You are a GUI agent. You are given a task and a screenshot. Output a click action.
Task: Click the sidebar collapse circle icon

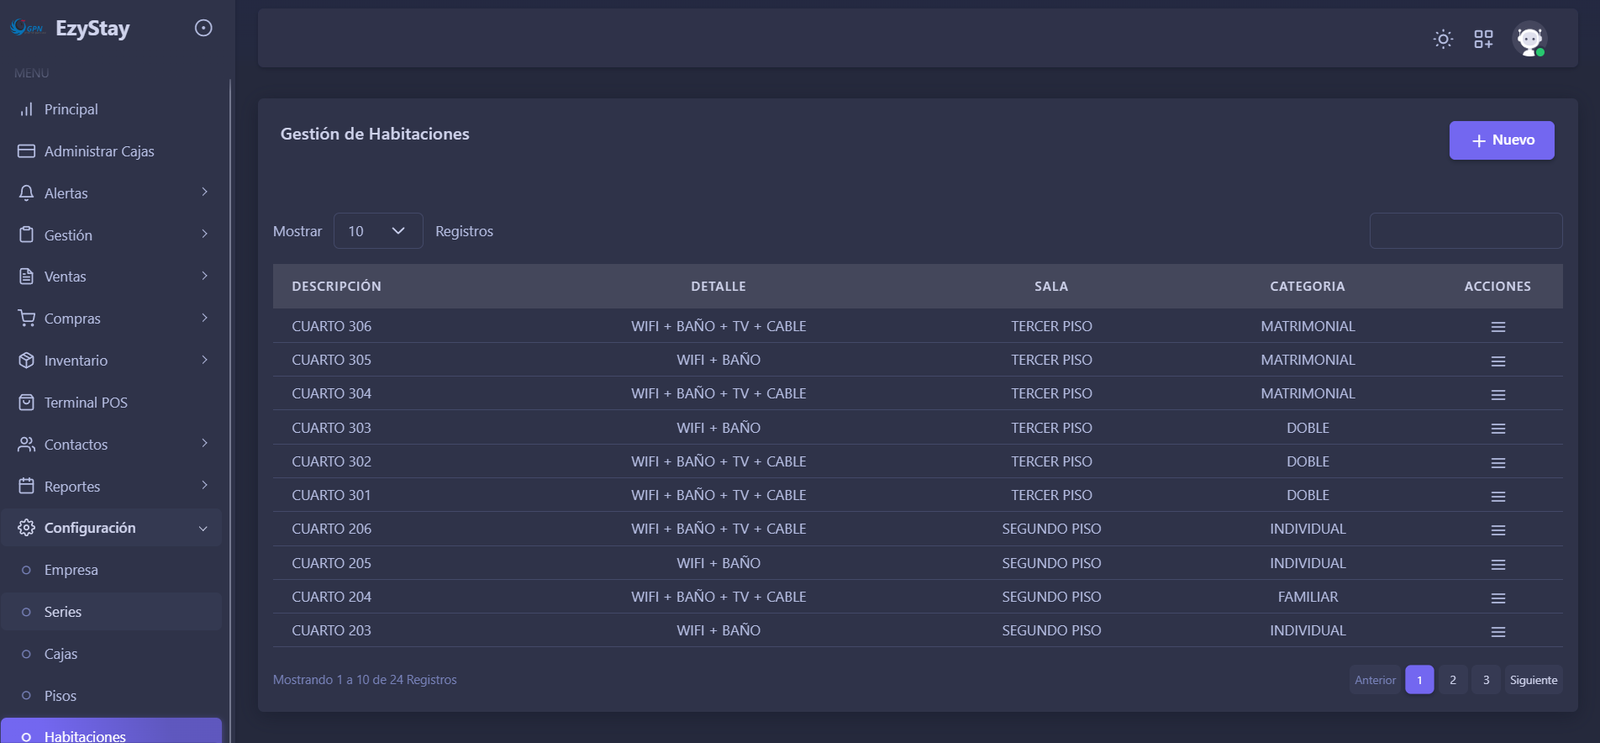203,28
